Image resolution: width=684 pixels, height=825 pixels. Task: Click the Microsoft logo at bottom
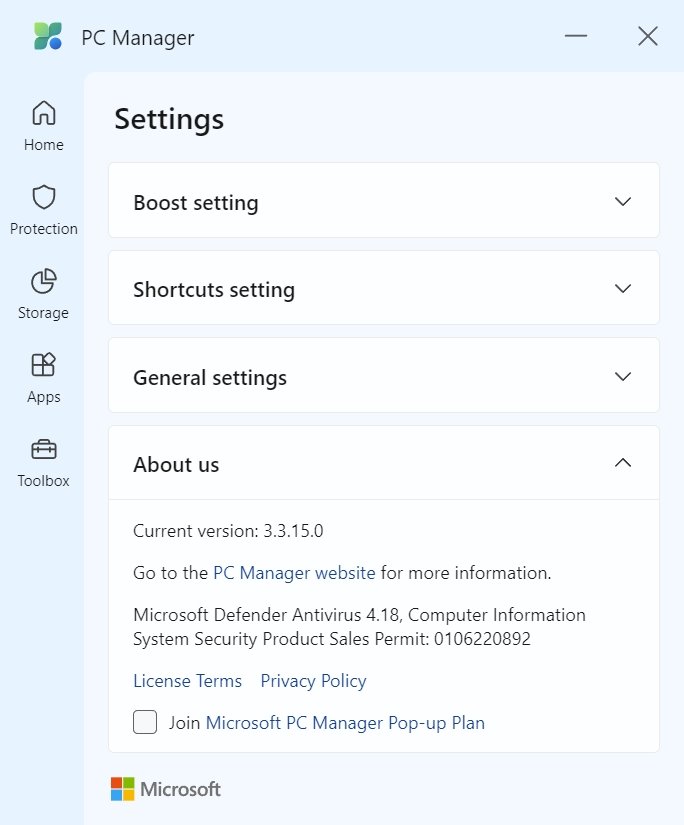(x=166, y=789)
